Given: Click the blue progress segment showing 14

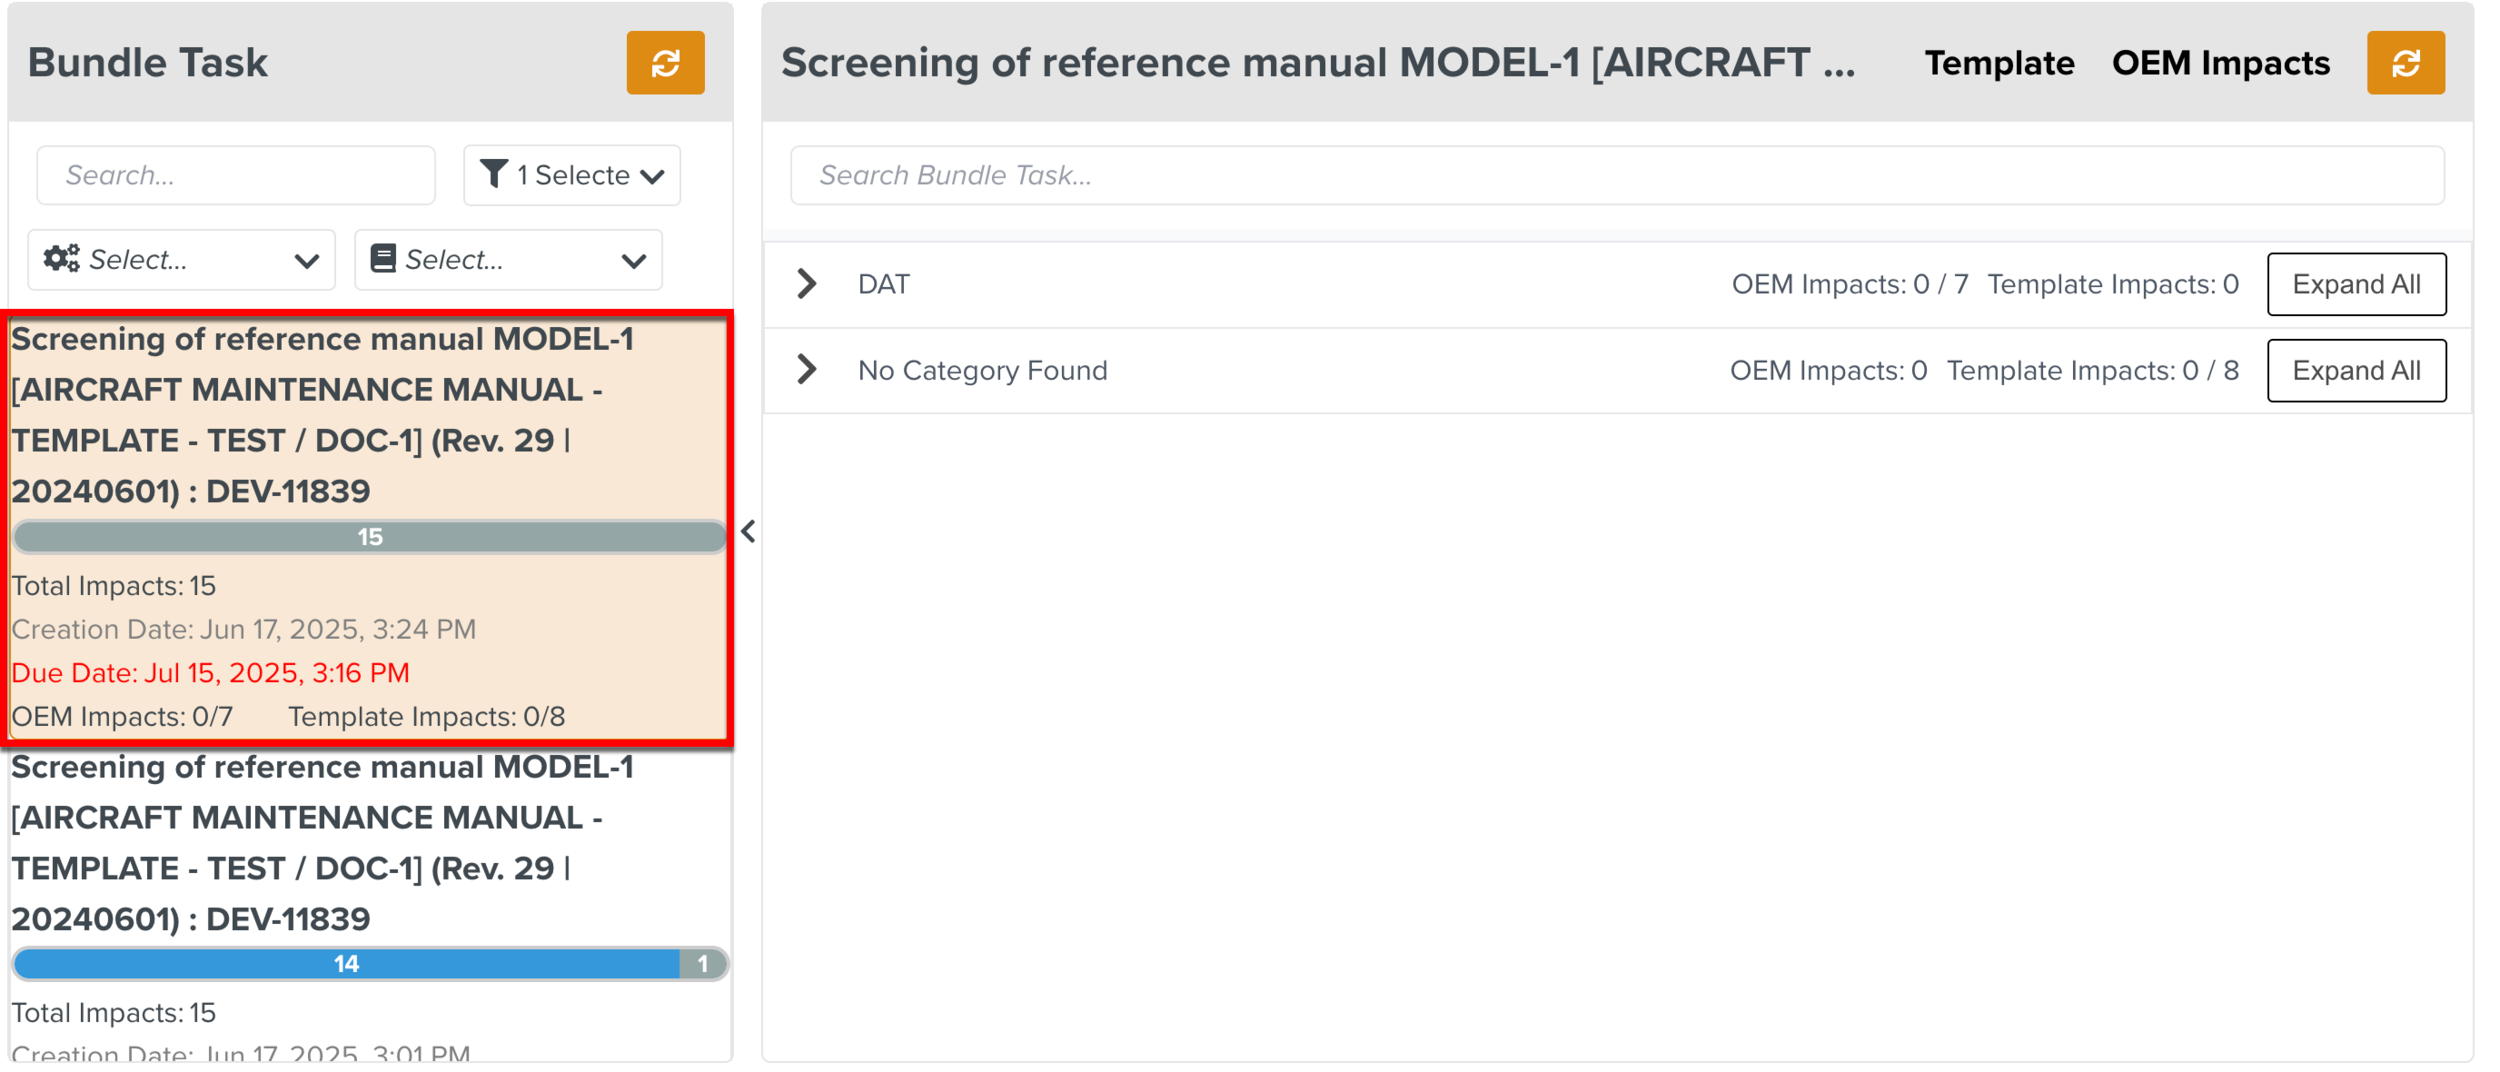Looking at the screenshot, I should pos(346,964).
